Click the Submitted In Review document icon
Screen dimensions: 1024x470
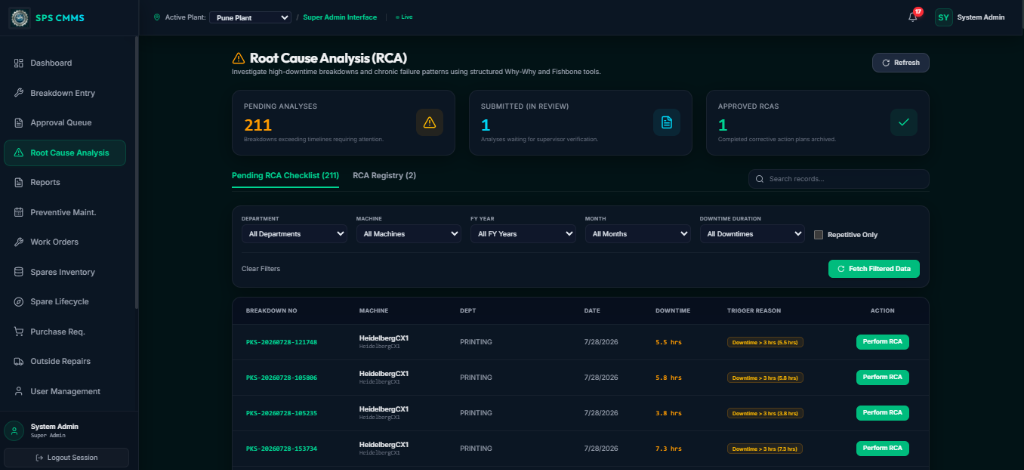666,122
